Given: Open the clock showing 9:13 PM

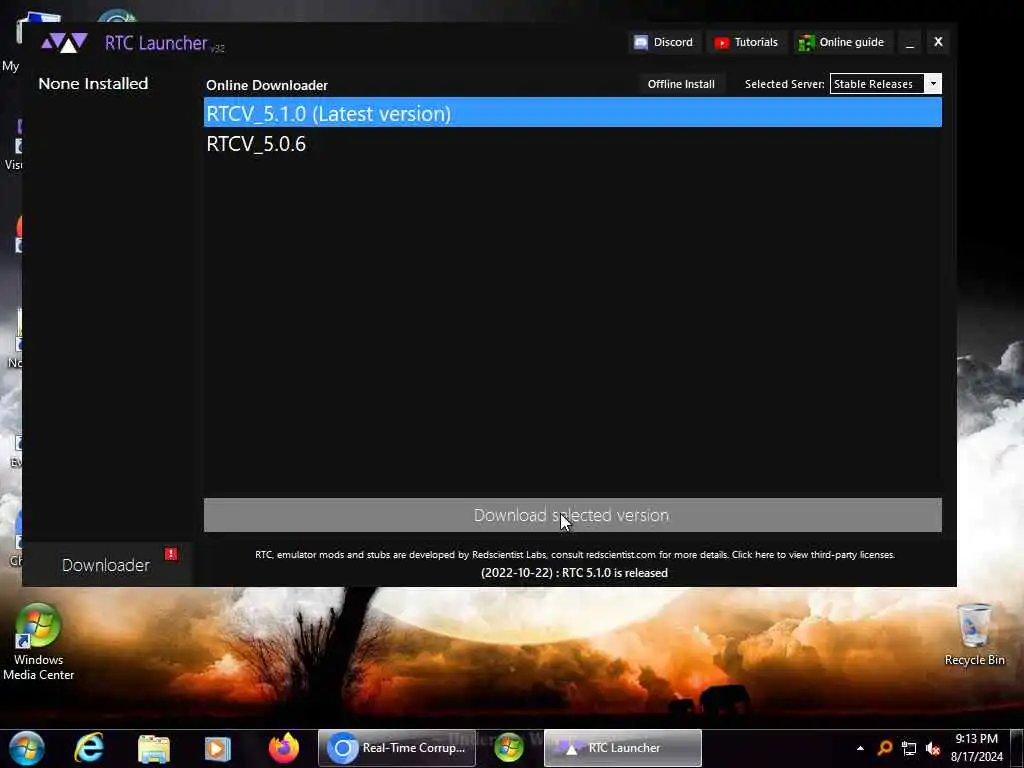Looking at the screenshot, I should tap(976, 748).
